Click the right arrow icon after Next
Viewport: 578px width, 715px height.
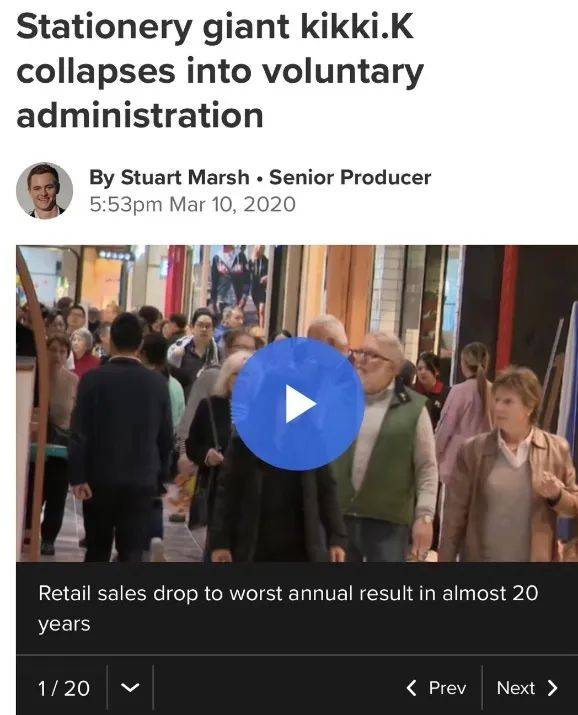pyautogui.click(x=552, y=688)
